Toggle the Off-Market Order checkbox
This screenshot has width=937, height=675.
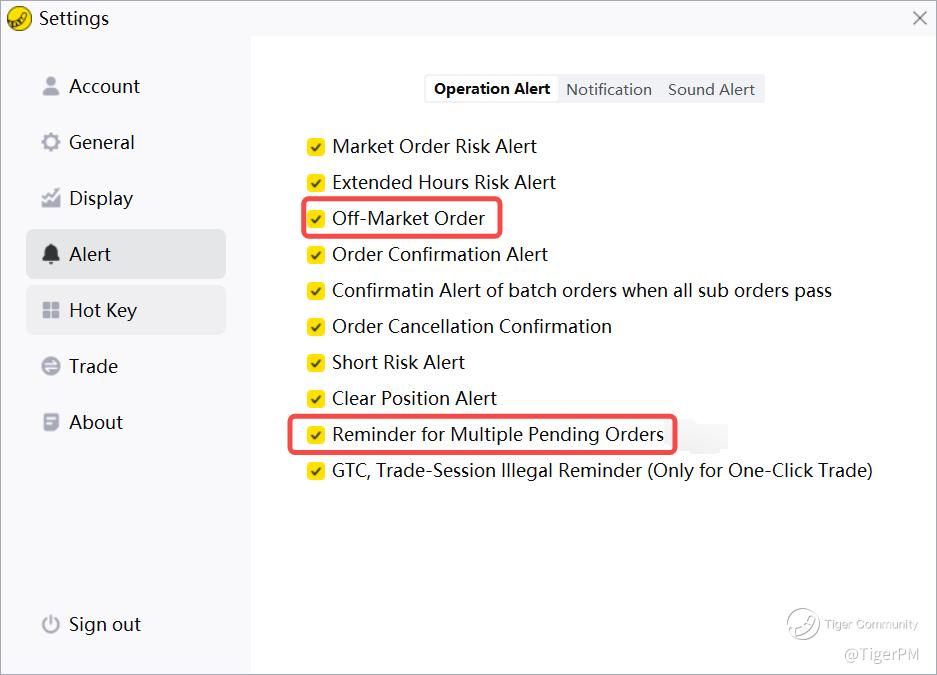(316, 219)
